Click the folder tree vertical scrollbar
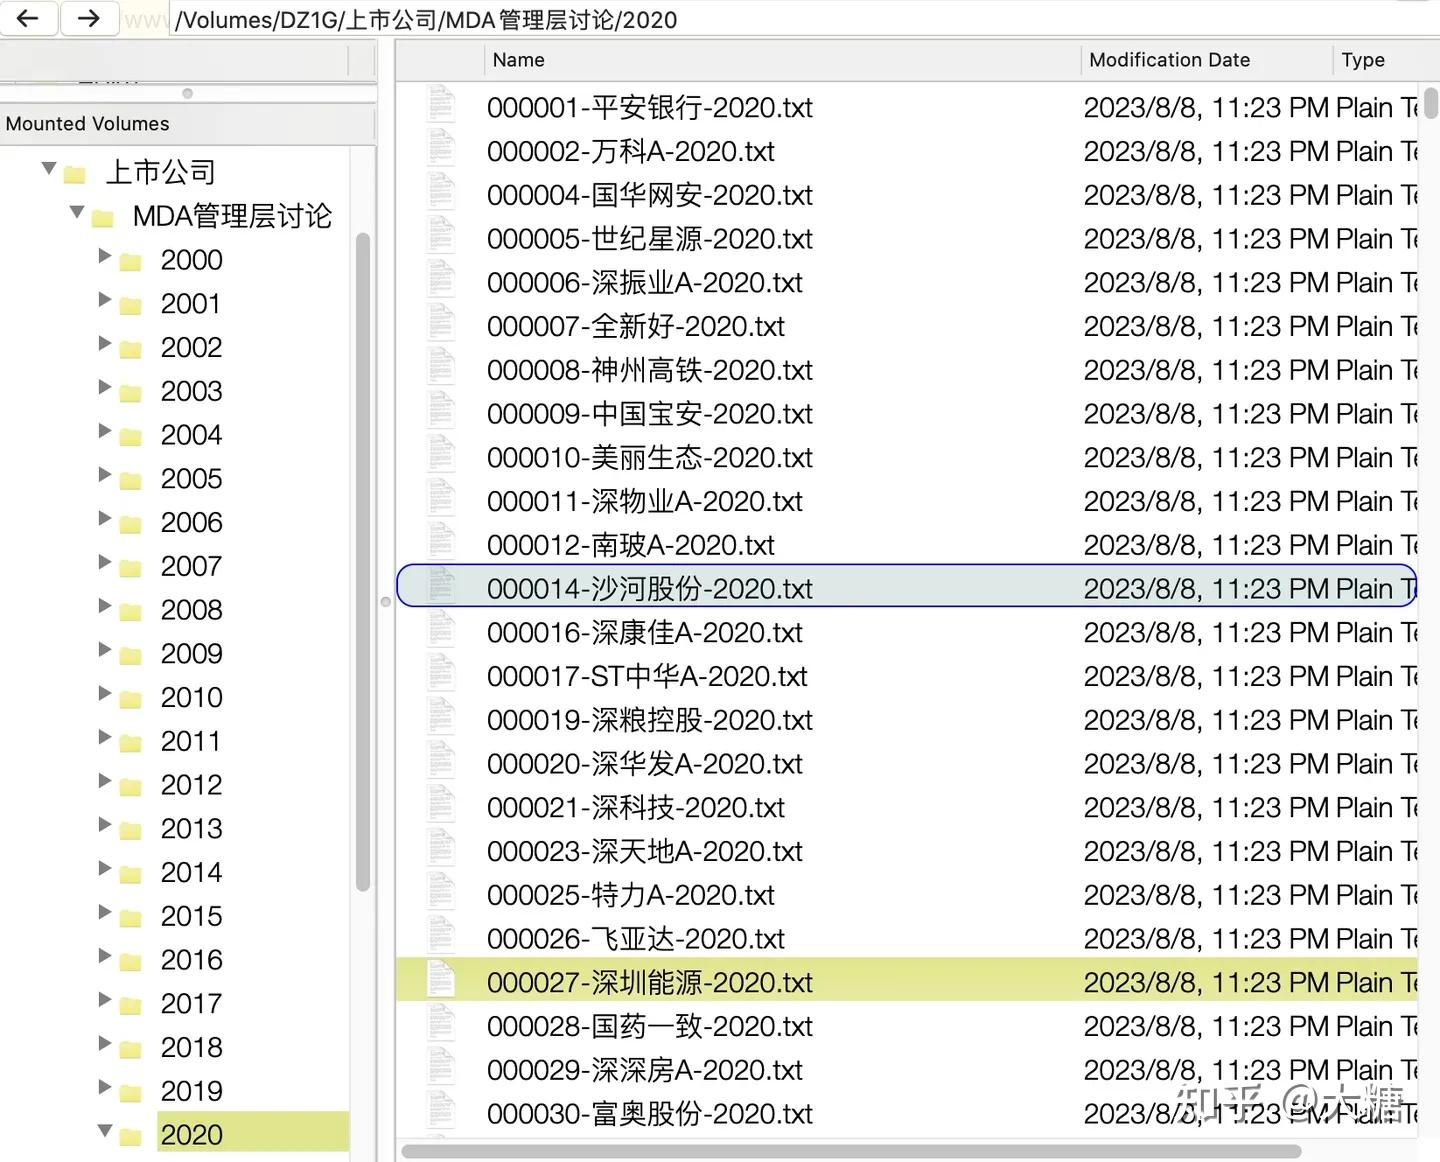The height and width of the screenshot is (1162, 1440). click(x=363, y=562)
